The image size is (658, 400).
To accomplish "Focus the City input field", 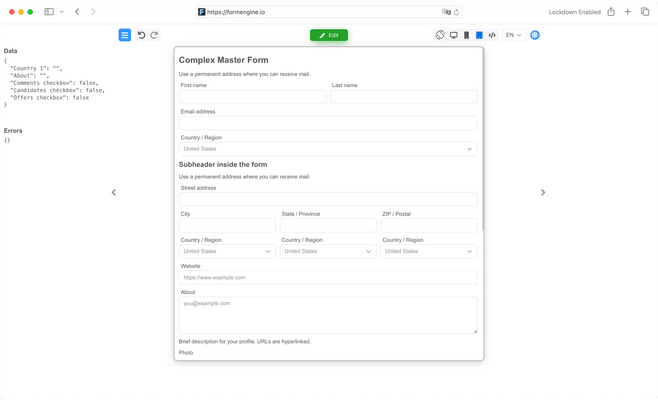I will coord(227,225).
